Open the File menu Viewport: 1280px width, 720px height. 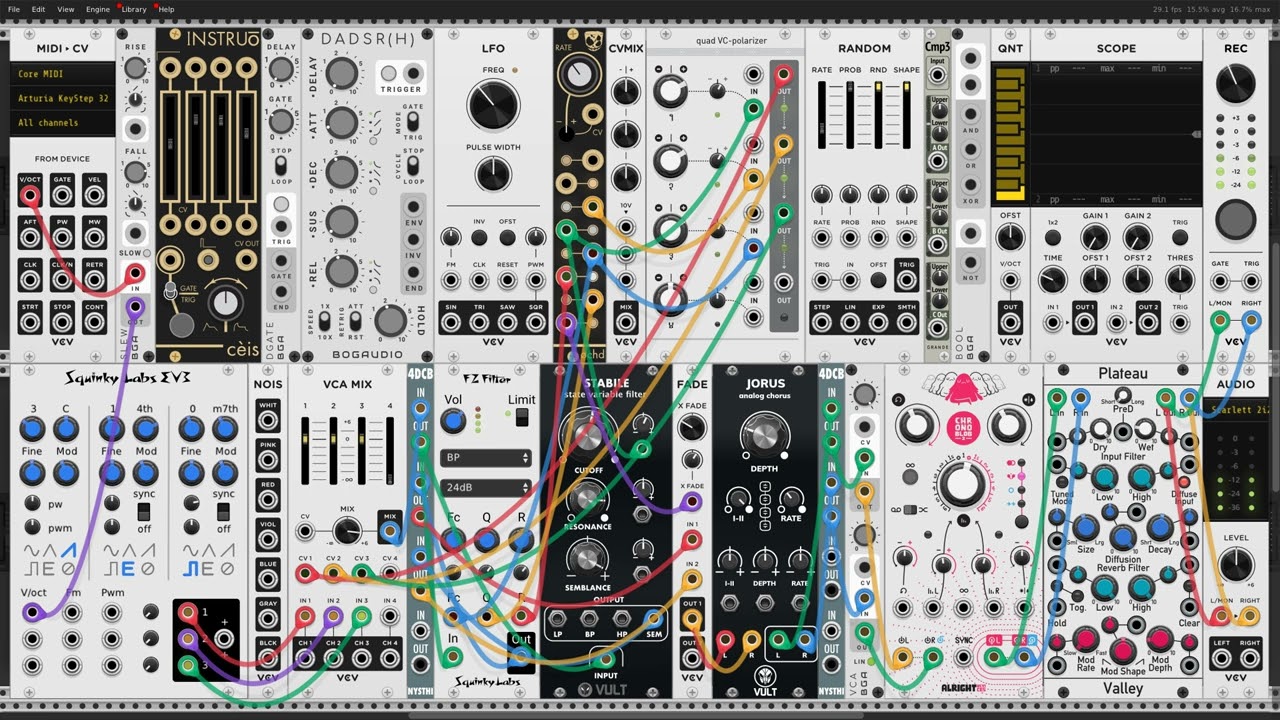click(x=14, y=9)
